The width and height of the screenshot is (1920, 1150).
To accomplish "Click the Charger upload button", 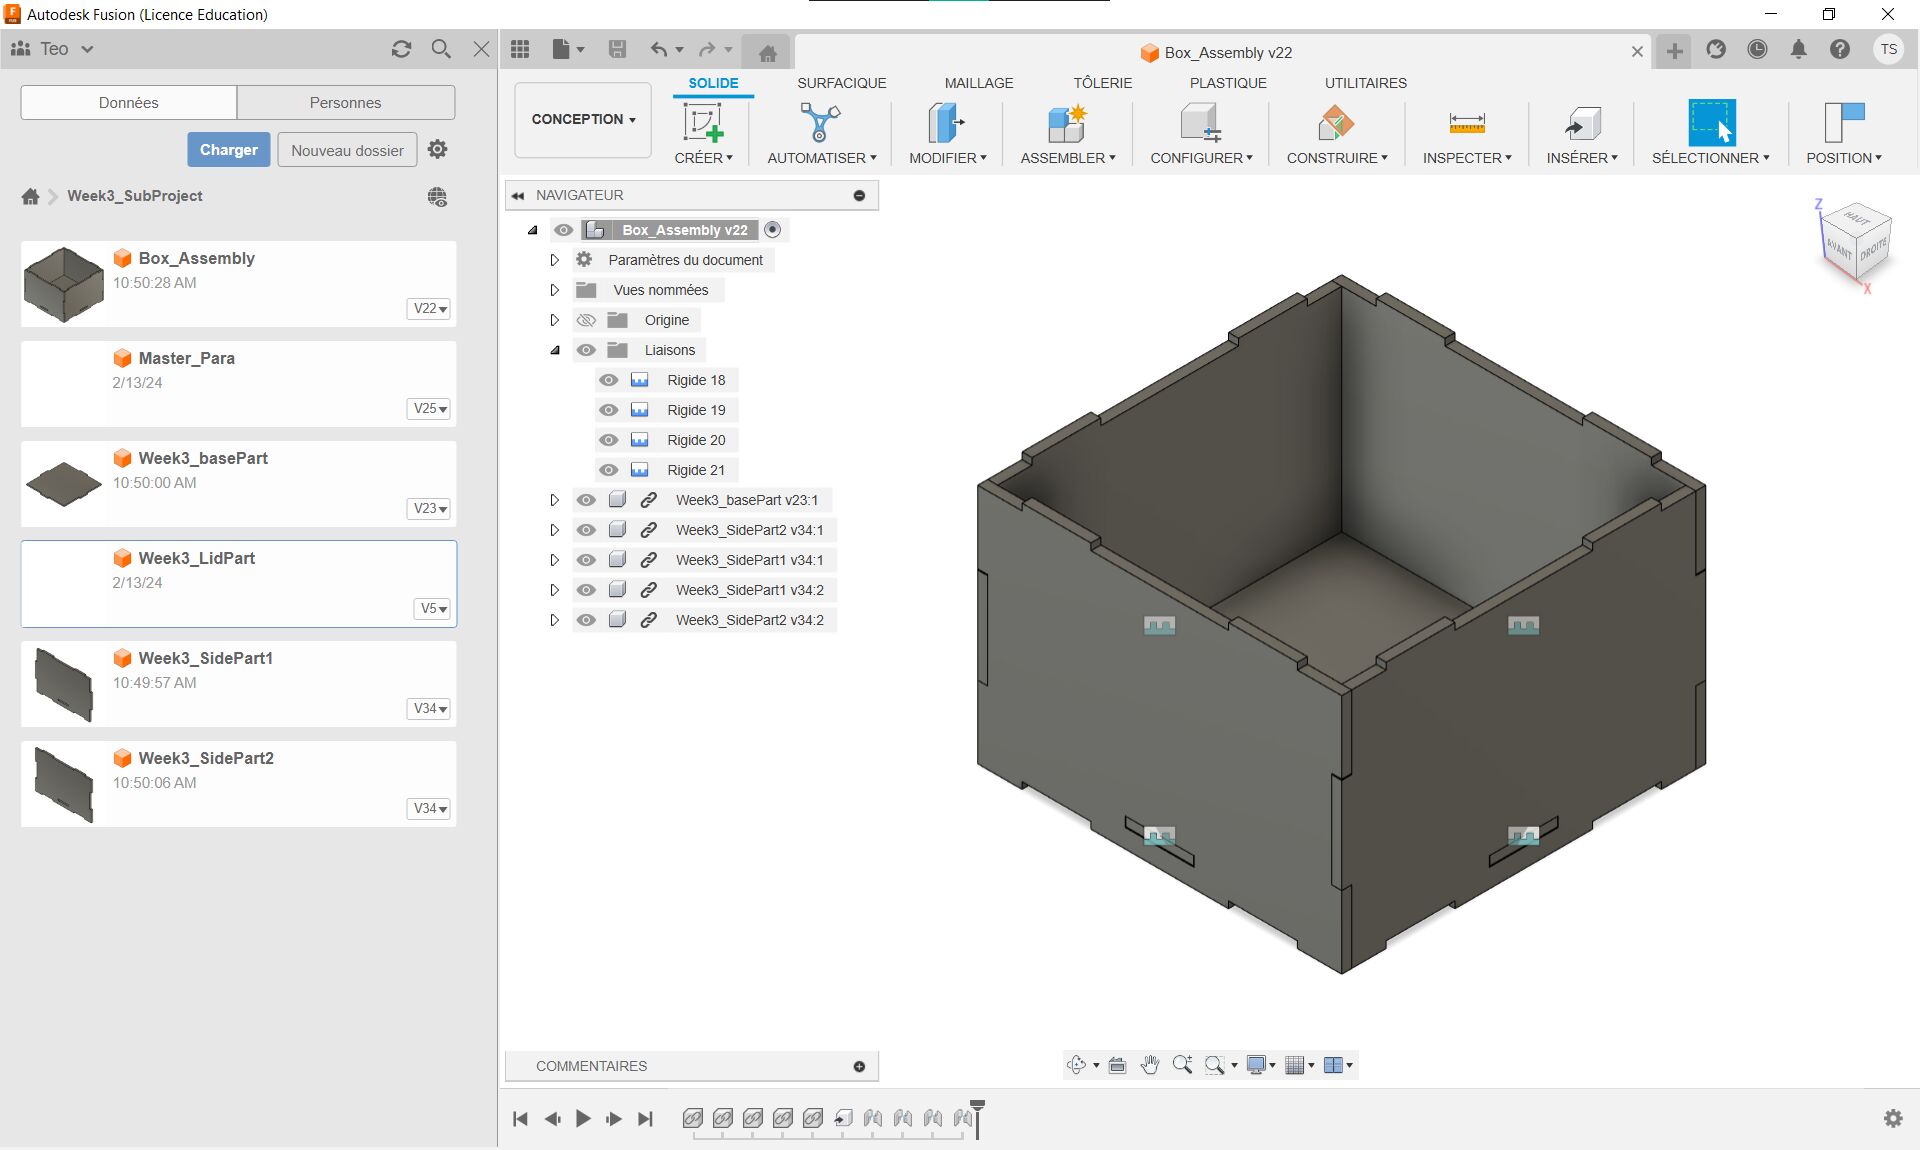I will click(x=228, y=150).
